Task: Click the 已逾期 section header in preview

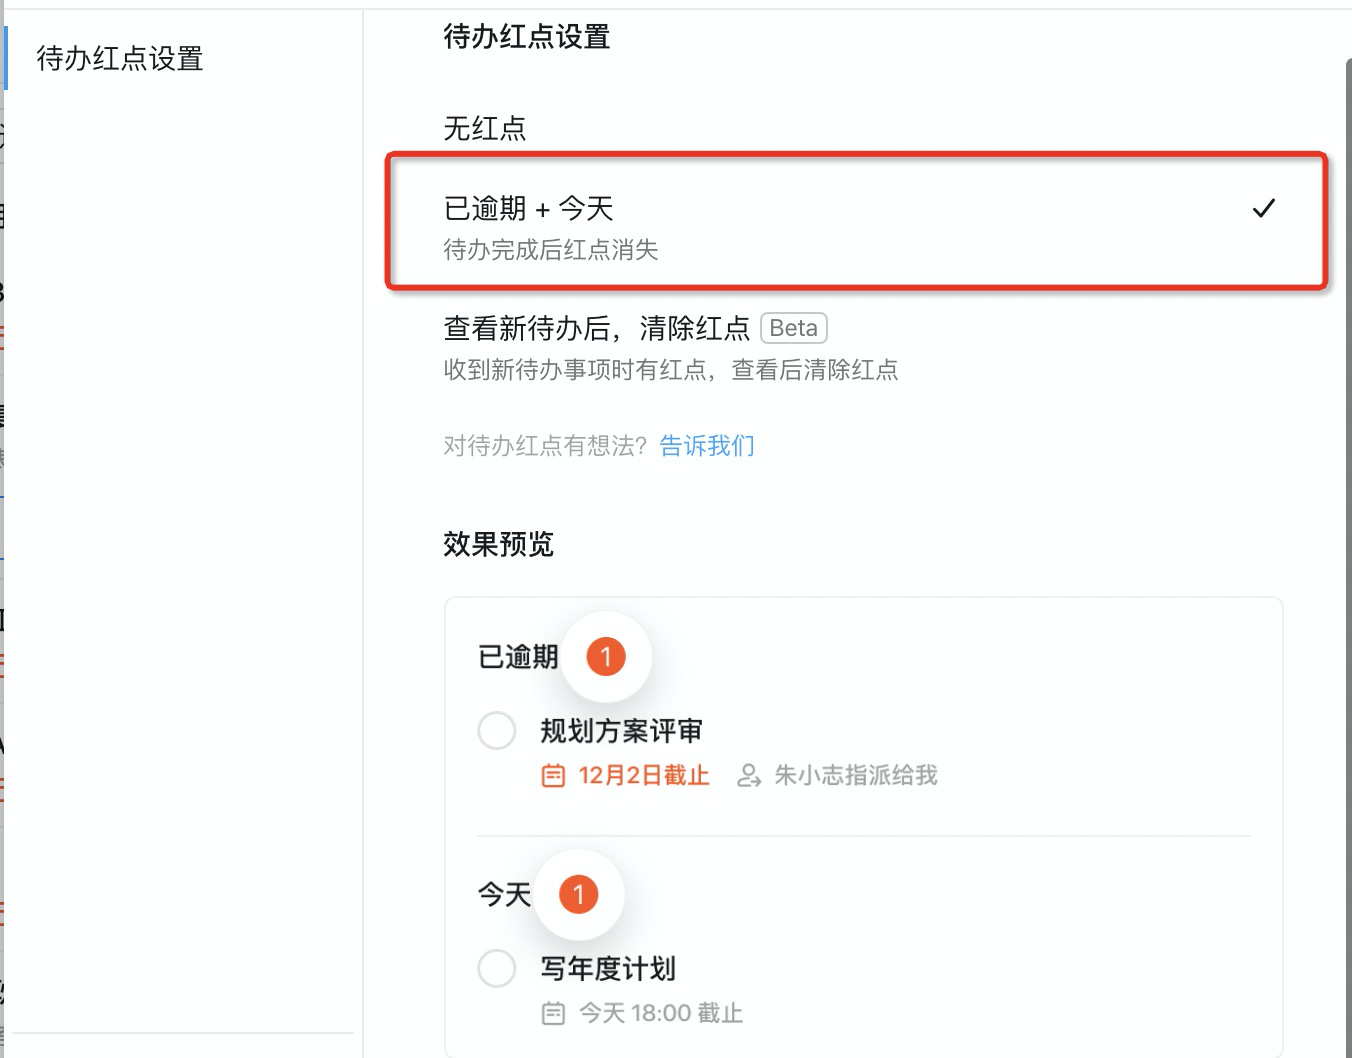Action: tap(518, 657)
